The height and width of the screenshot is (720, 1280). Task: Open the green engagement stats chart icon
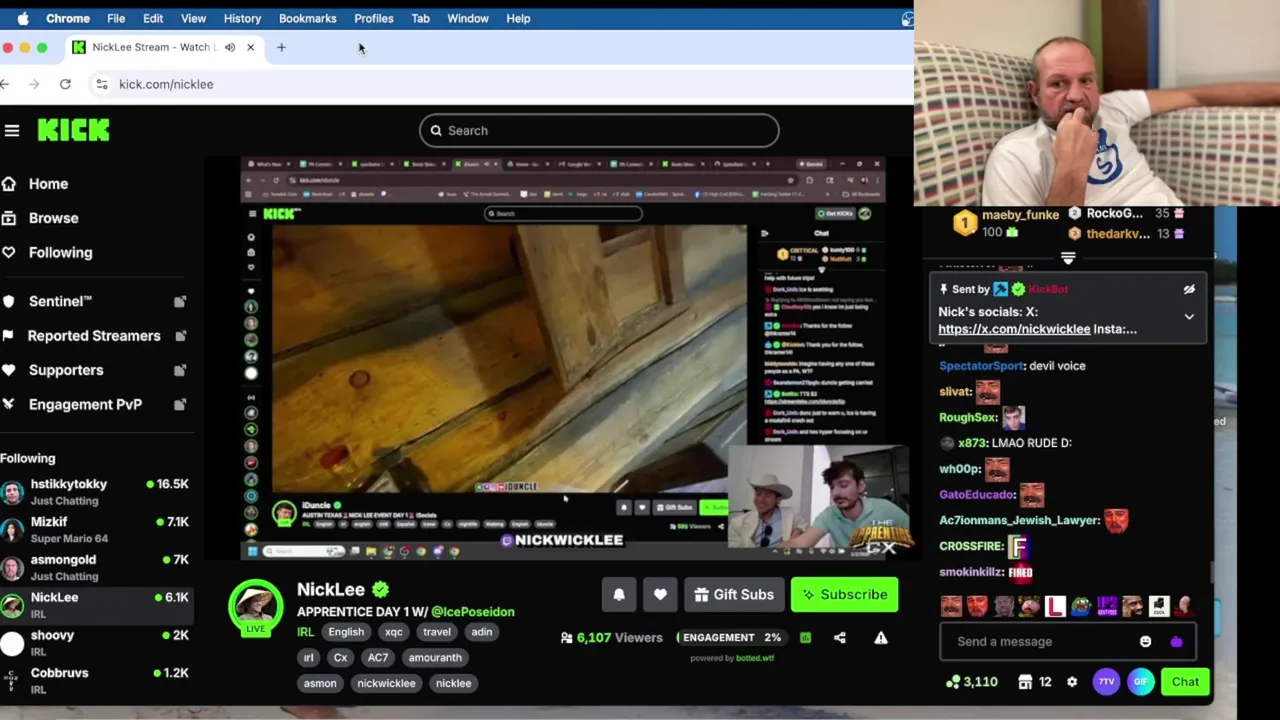806,637
